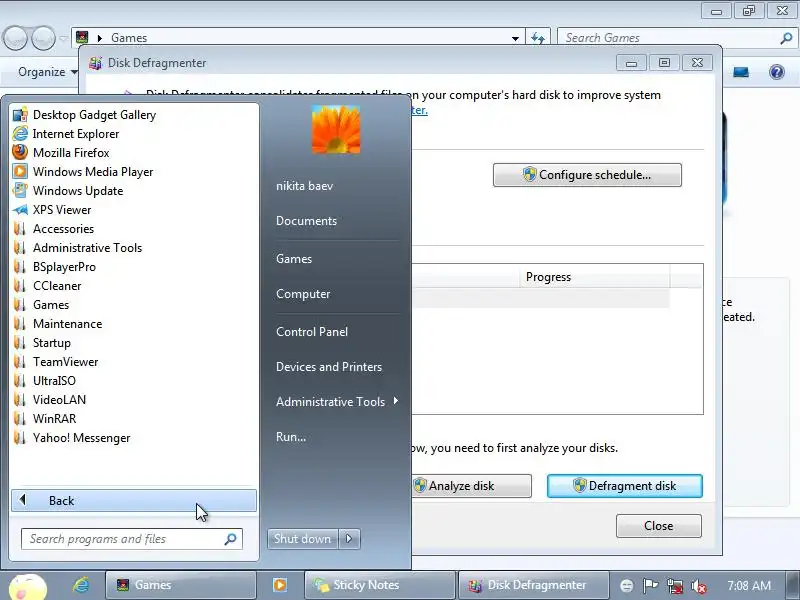This screenshot has height=600, width=800.
Task: Switch to Games window on the taskbar
Action: [181, 585]
